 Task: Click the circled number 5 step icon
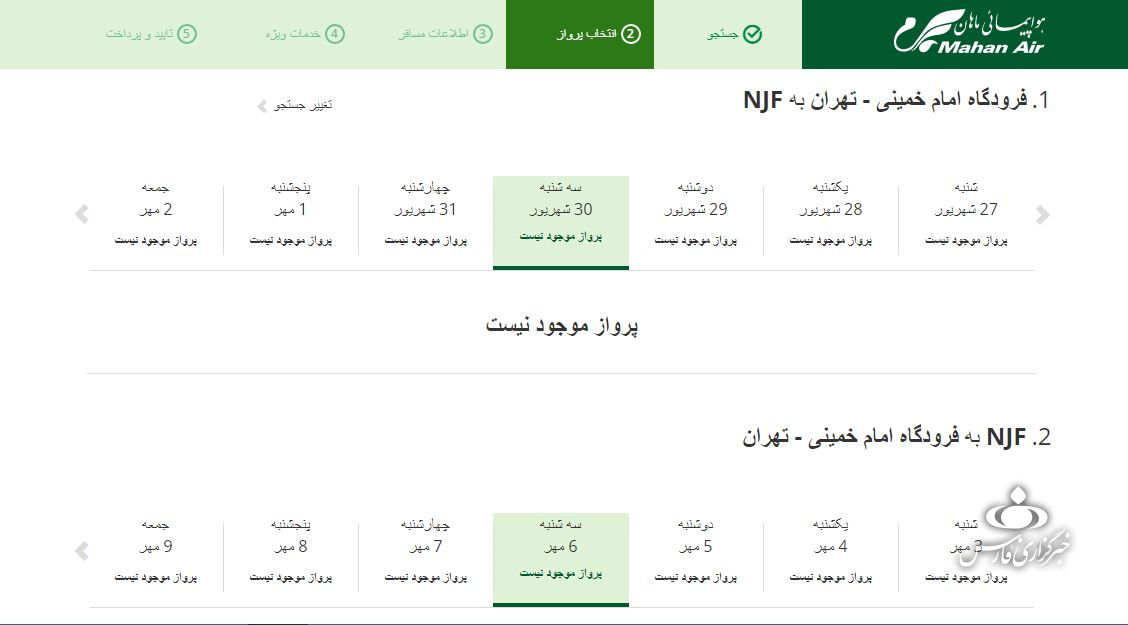pos(187,34)
